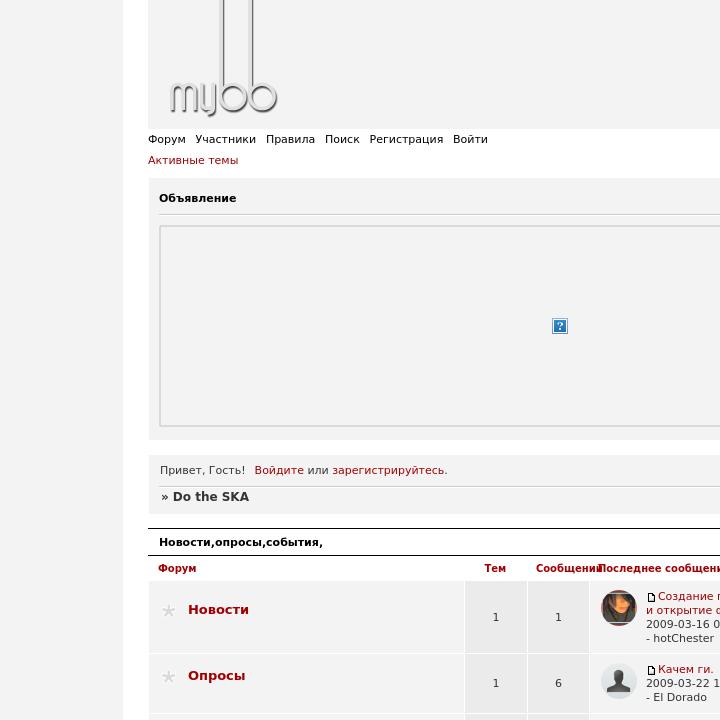This screenshot has width=720, height=720.
Task: Click the Форум column header
Action: [x=177, y=568]
